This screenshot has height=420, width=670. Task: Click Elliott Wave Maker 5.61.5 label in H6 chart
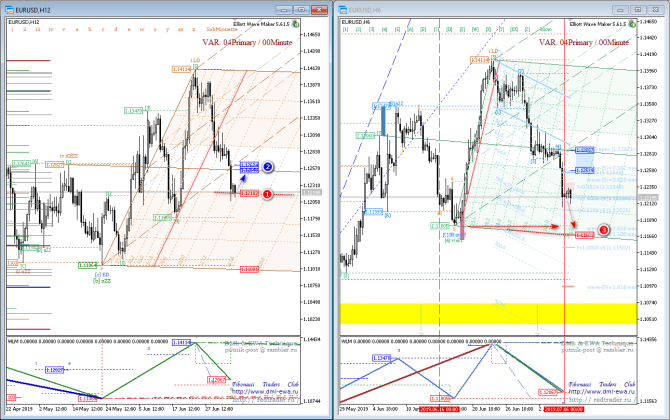pos(598,24)
